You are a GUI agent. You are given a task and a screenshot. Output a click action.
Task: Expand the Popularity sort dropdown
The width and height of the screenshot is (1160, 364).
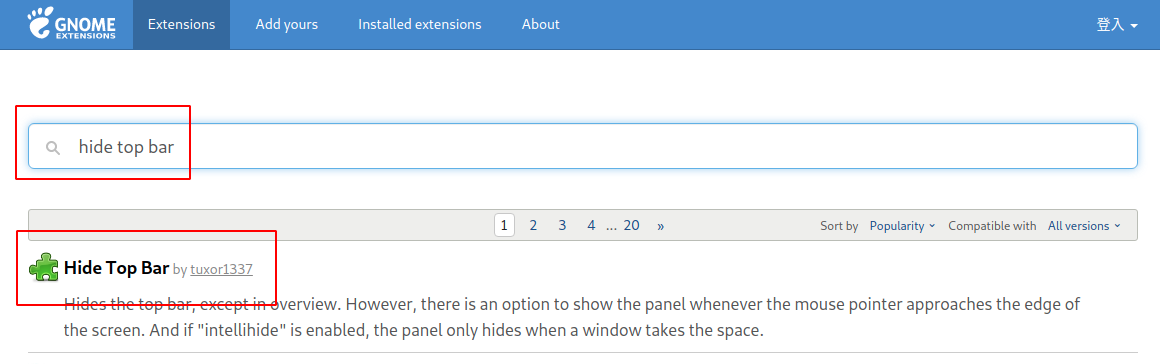902,226
